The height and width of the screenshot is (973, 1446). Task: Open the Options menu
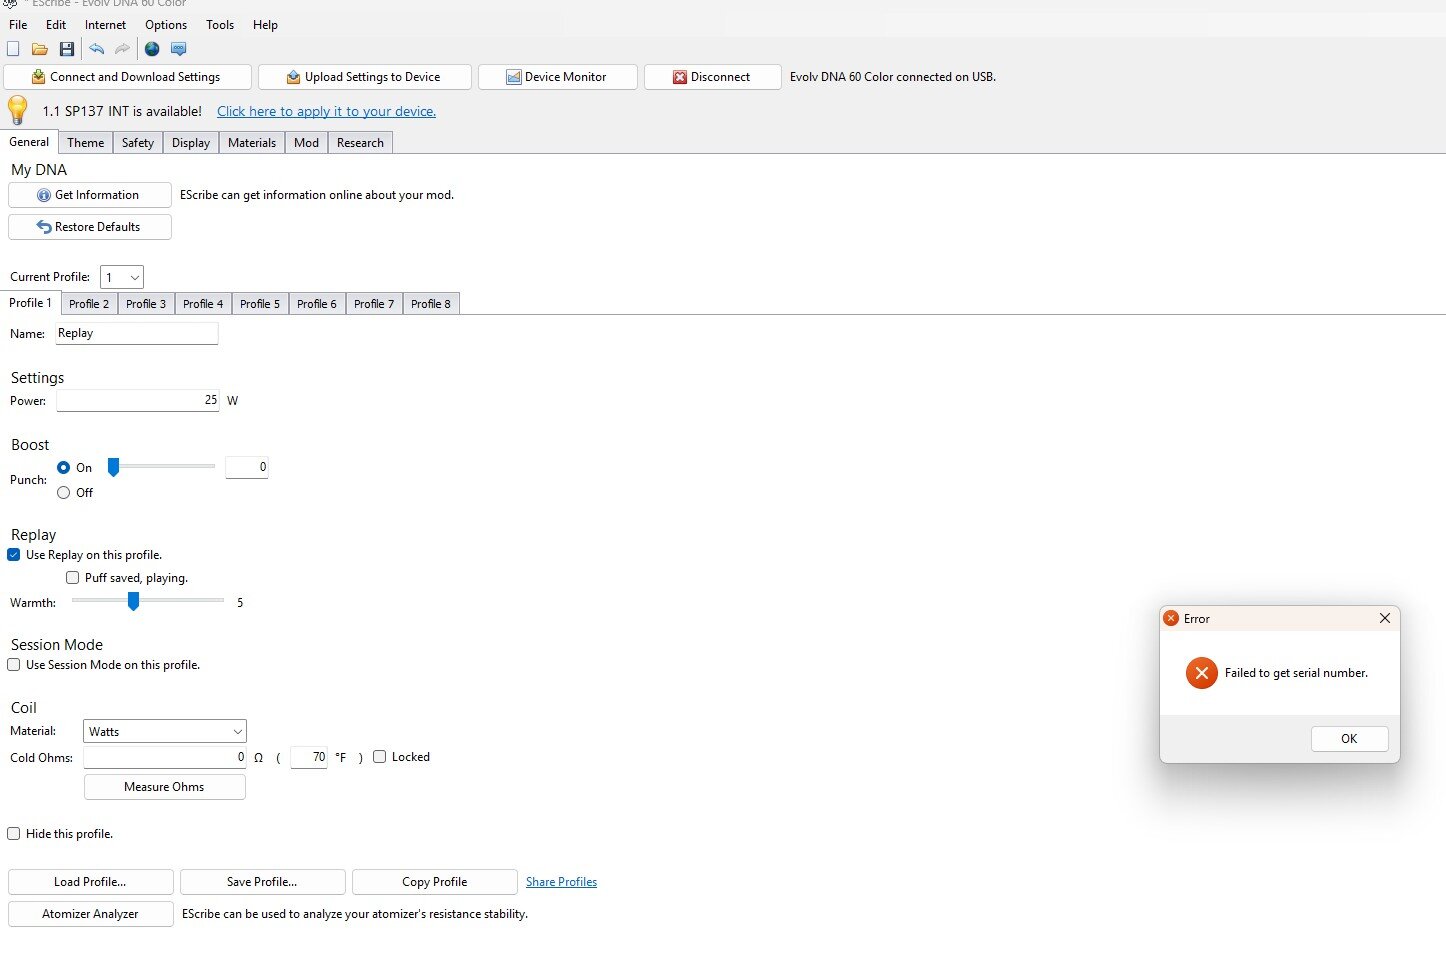(x=166, y=25)
